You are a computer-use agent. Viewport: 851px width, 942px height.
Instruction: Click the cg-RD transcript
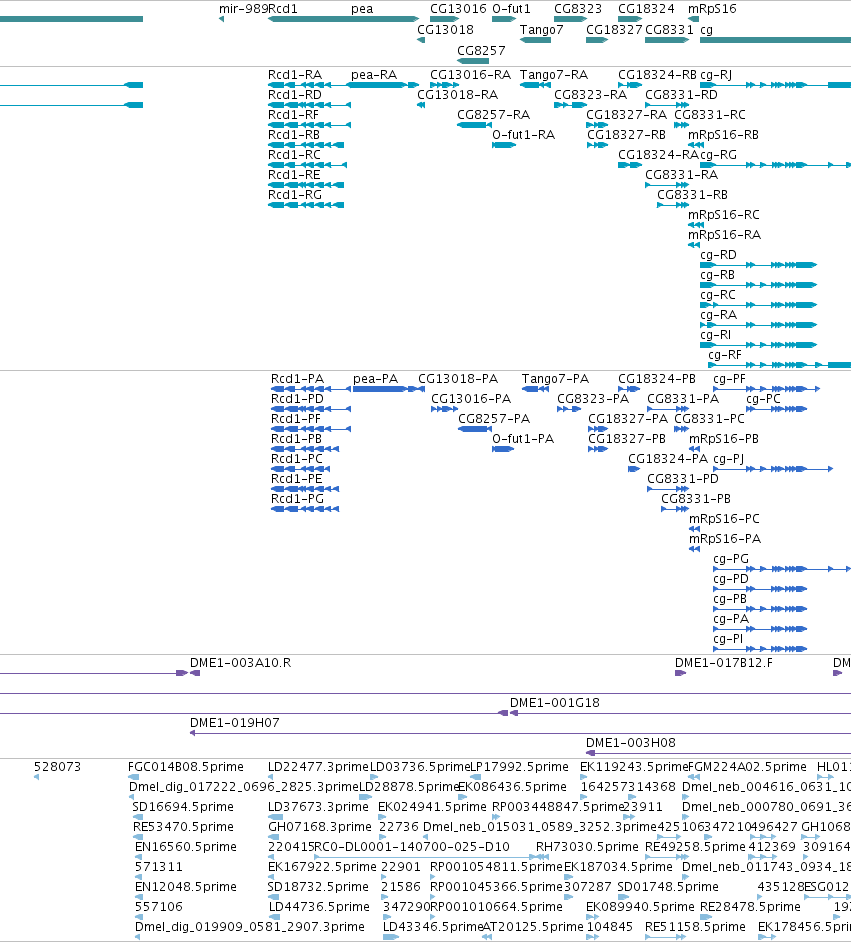coord(718,255)
